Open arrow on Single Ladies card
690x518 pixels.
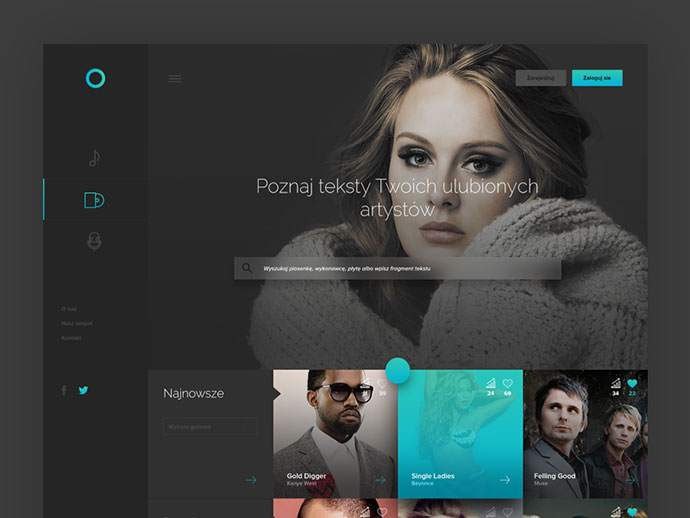click(x=505, y=480)
